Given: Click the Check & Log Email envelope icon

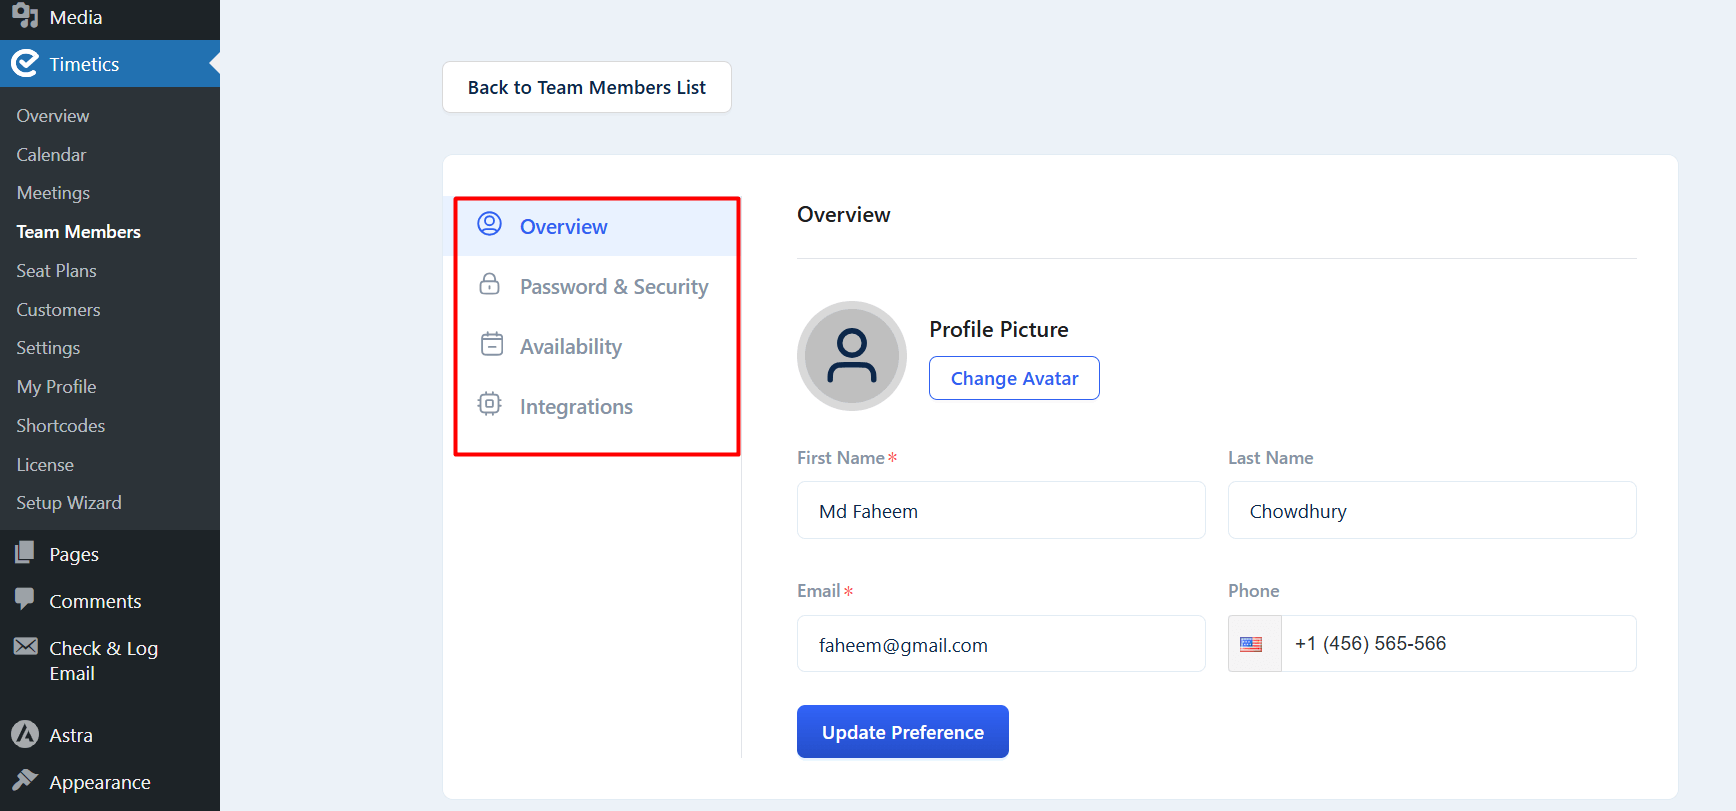Looking at the screenshot, I should tap(26, 647).
